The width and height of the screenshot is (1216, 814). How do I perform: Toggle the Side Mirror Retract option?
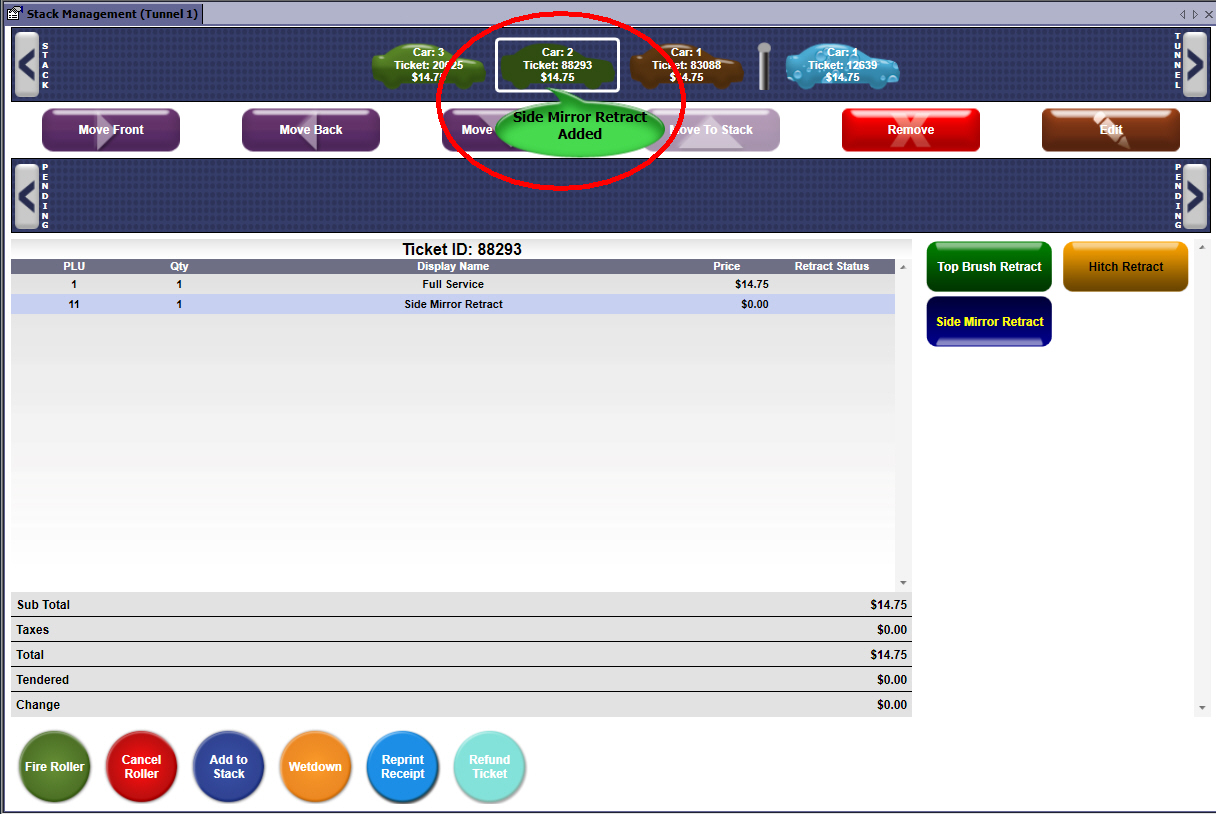click(x=989, y=322)
